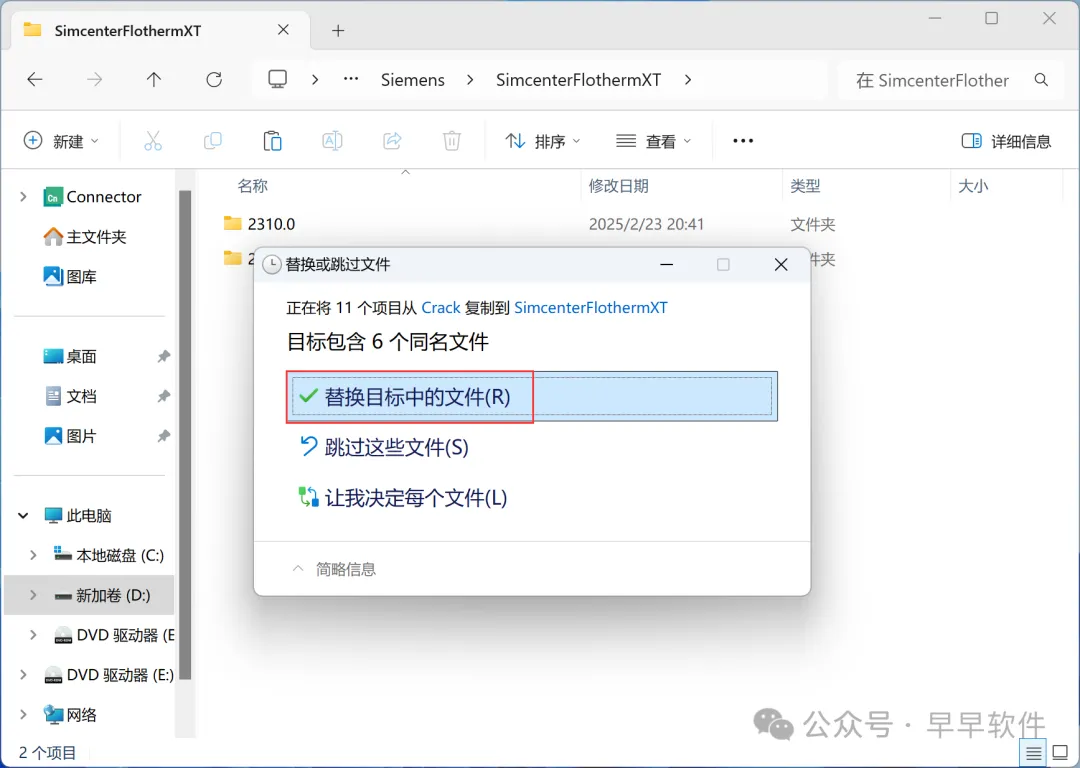Choose 替换目标中的文件(R)

point(532,397)
